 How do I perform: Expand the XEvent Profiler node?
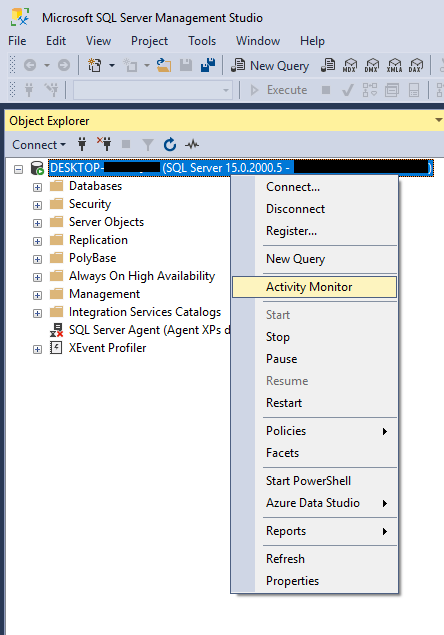point(37,349)
